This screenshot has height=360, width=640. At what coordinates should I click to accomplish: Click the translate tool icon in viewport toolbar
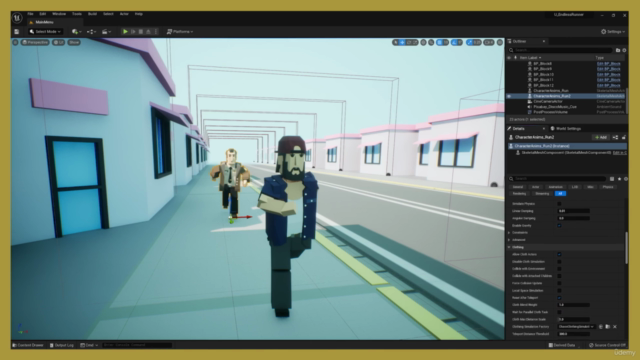point(402,42)
